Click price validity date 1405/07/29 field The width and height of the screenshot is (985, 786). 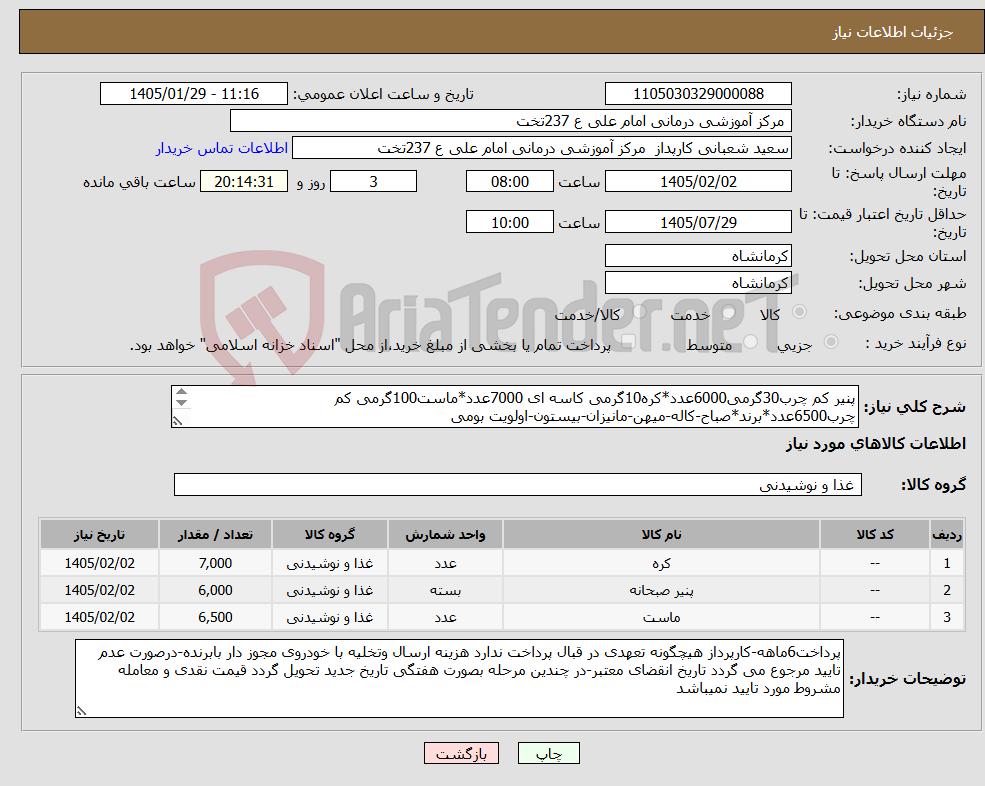click(x=698, y=222)
